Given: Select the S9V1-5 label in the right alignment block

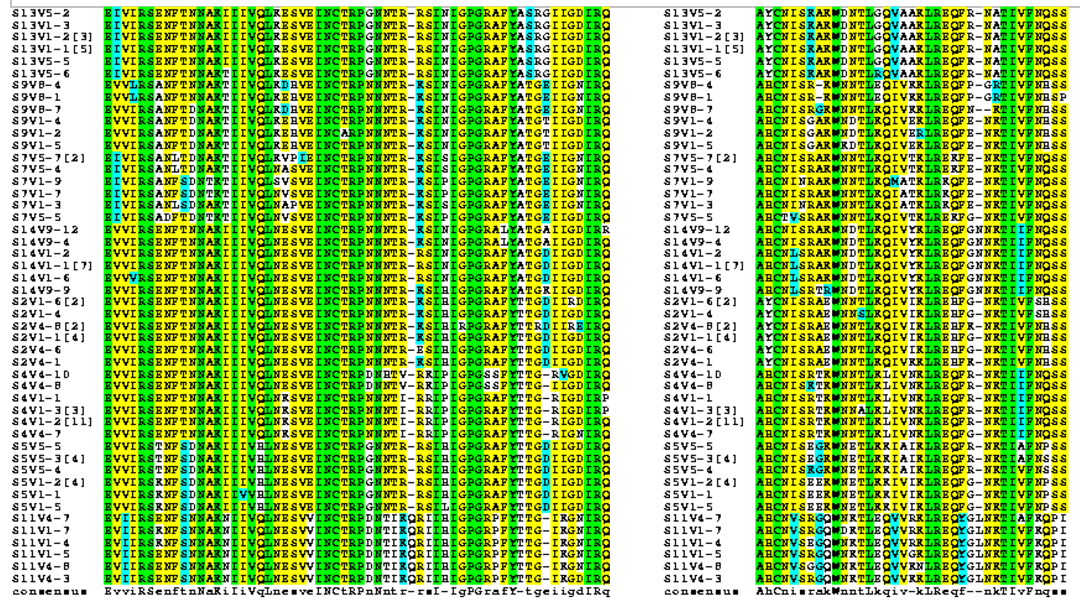Looking at the screenshot, I should (x=688, y=145).
